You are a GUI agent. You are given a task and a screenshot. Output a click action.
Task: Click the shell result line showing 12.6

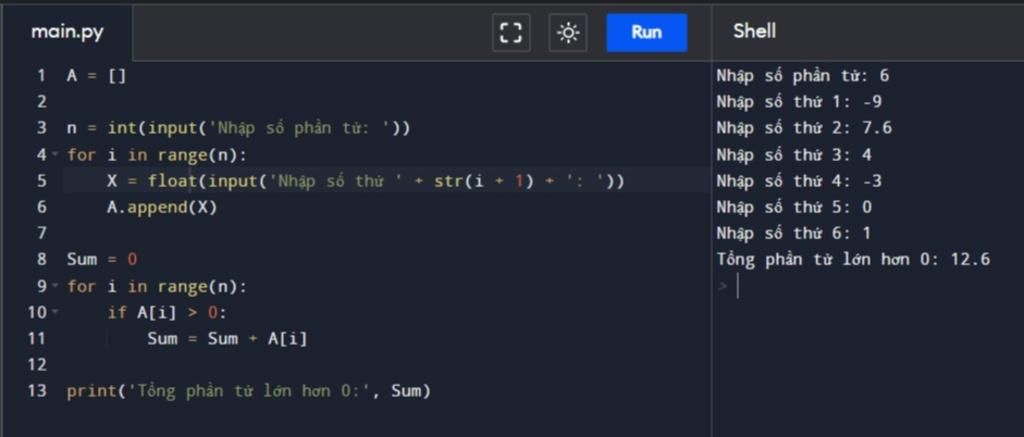[853, 260]
